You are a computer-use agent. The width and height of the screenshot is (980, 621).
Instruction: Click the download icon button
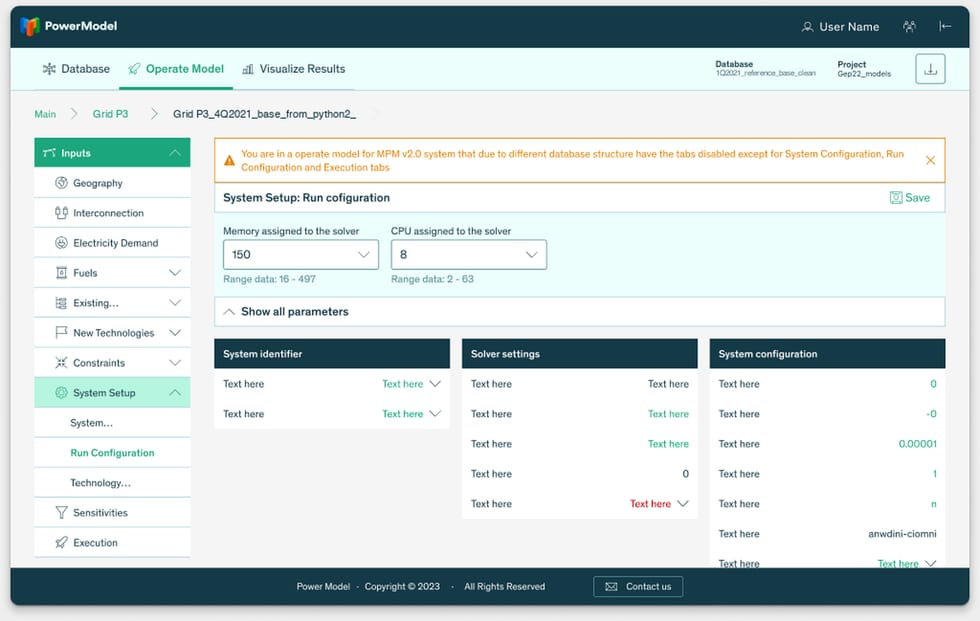[930, 69]
